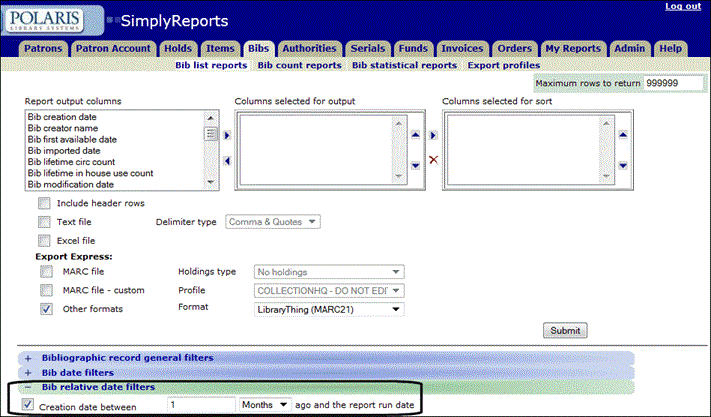
Task: Click the Log out link
Action: (x=682, y=7)
